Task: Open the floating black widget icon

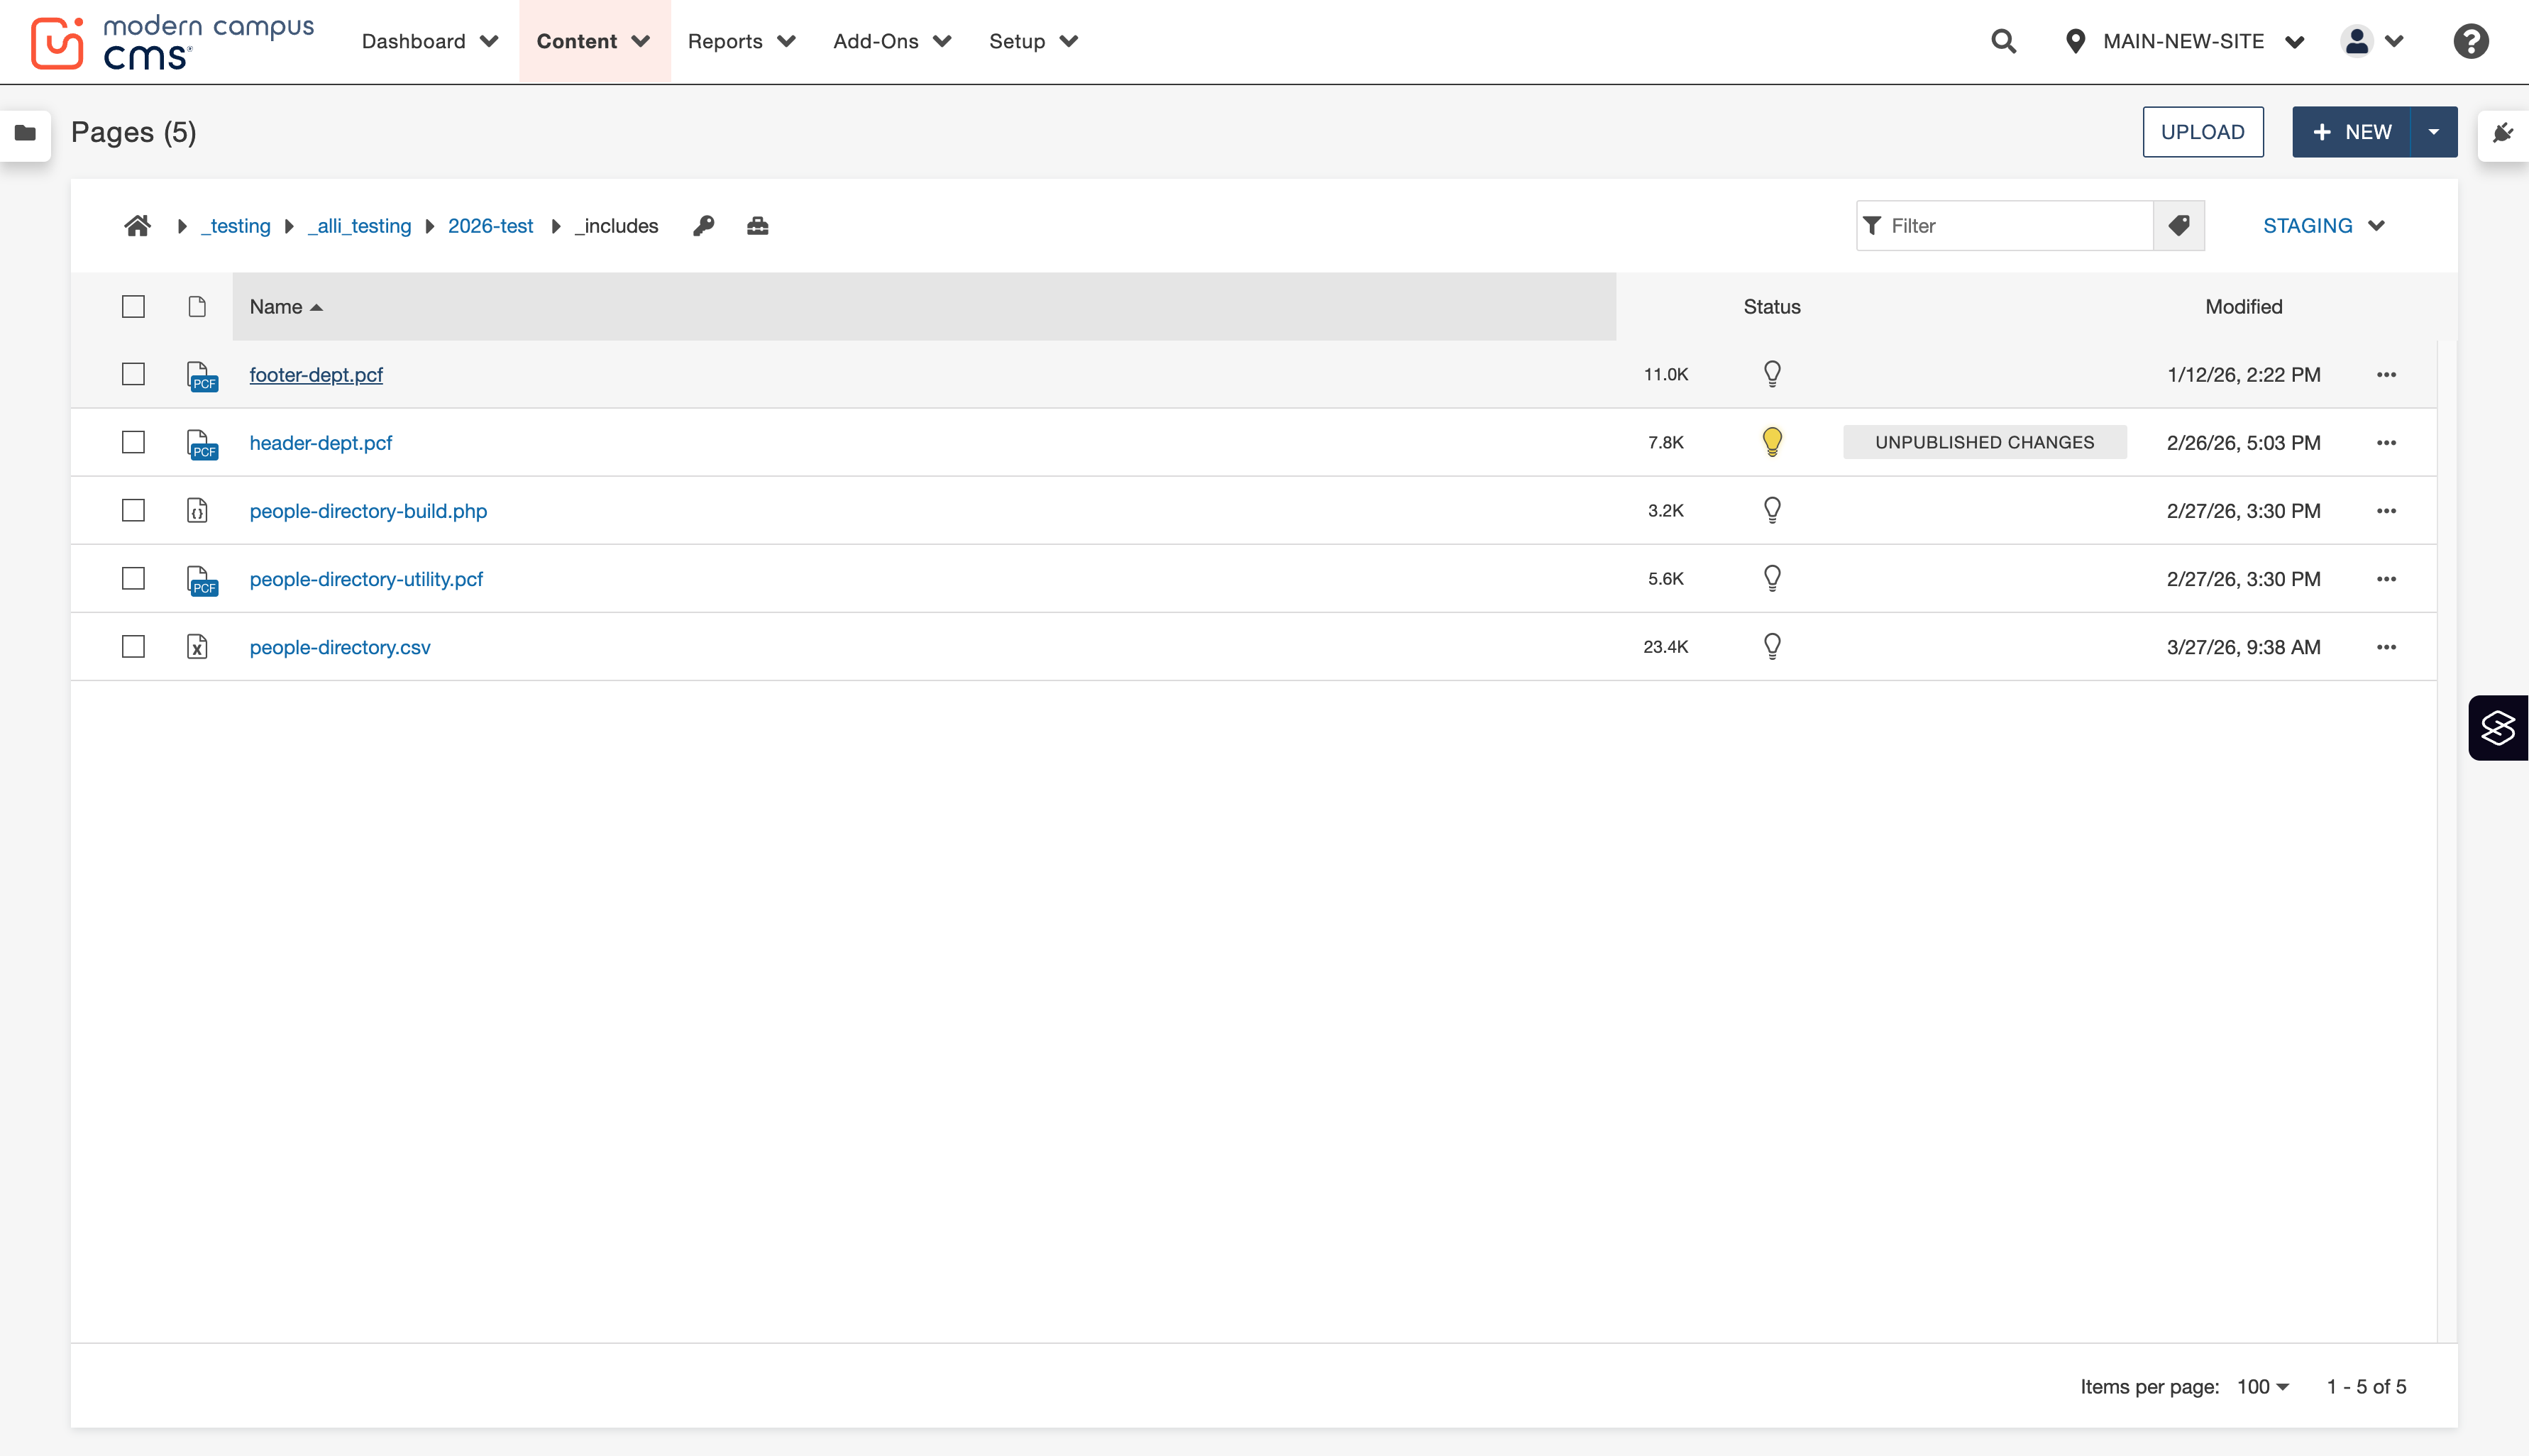Action: tap(2498, 728)
